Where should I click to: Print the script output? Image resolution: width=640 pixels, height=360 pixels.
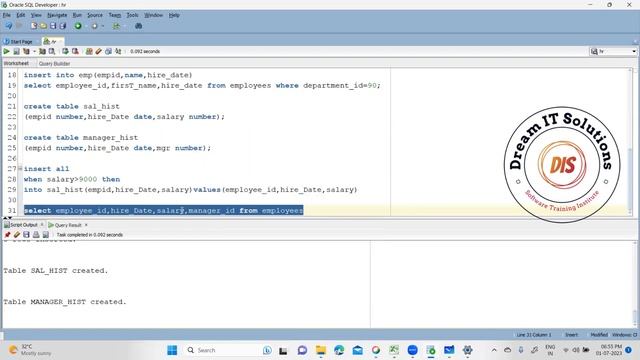click(36, 235)
